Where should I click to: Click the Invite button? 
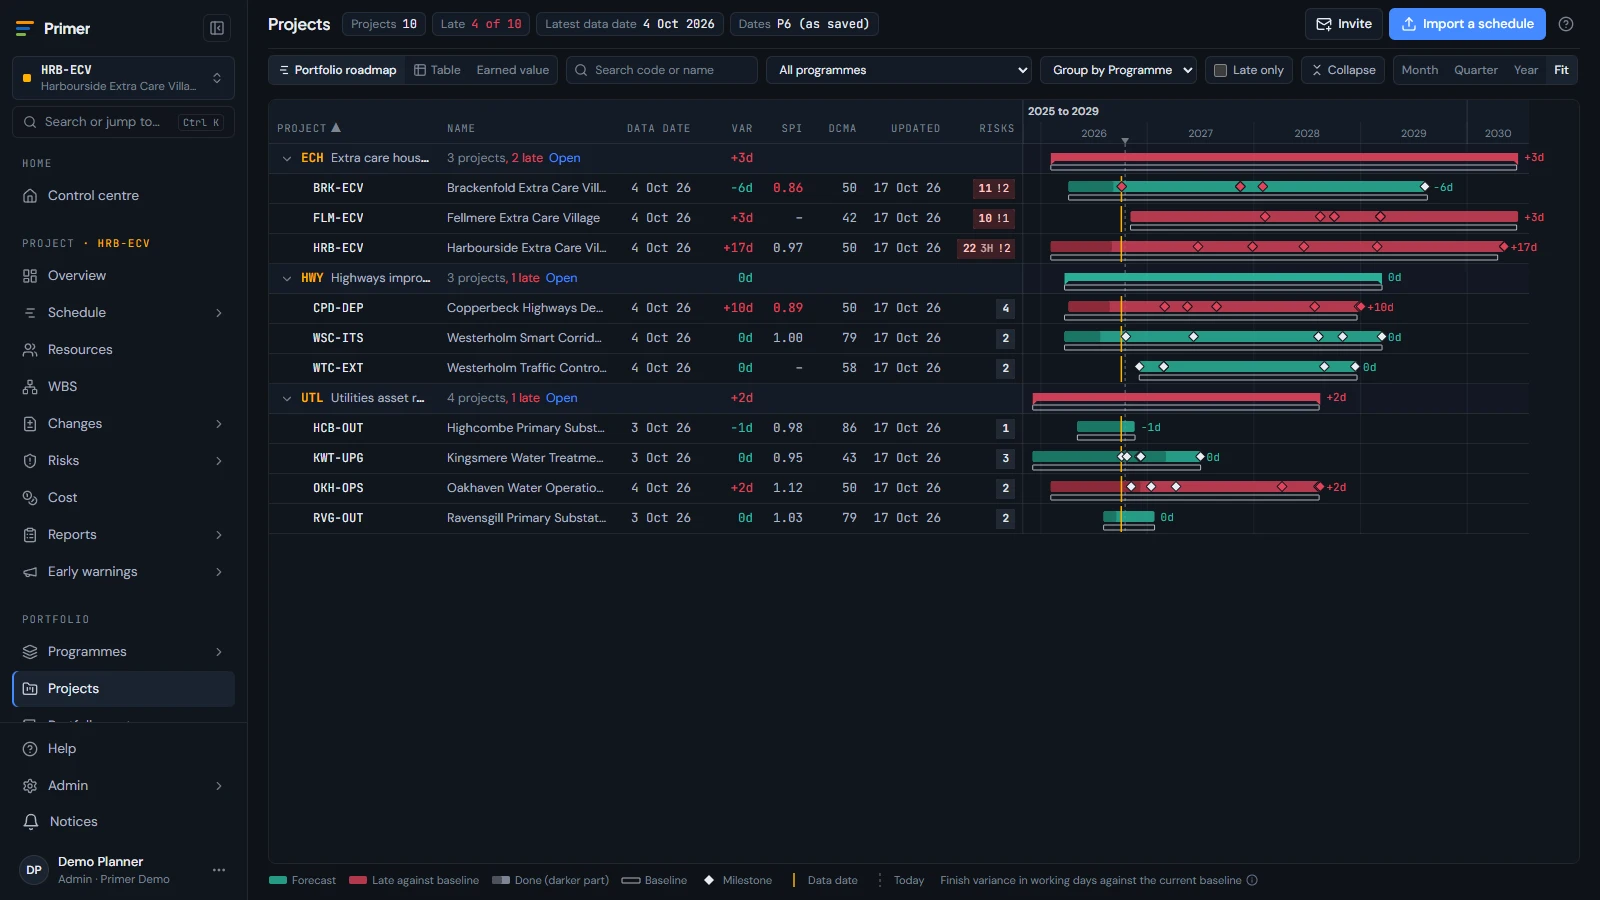(x=1343, y=24)
